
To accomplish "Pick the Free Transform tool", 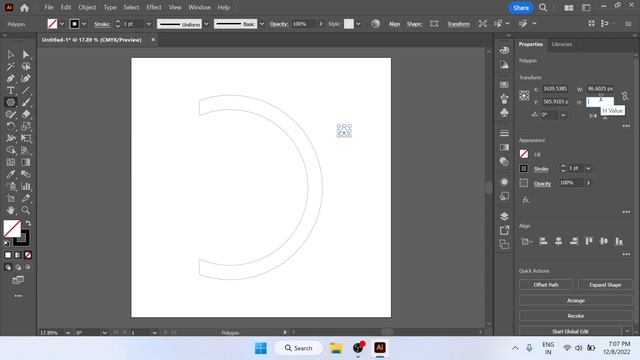I will (x=26, y=138).
